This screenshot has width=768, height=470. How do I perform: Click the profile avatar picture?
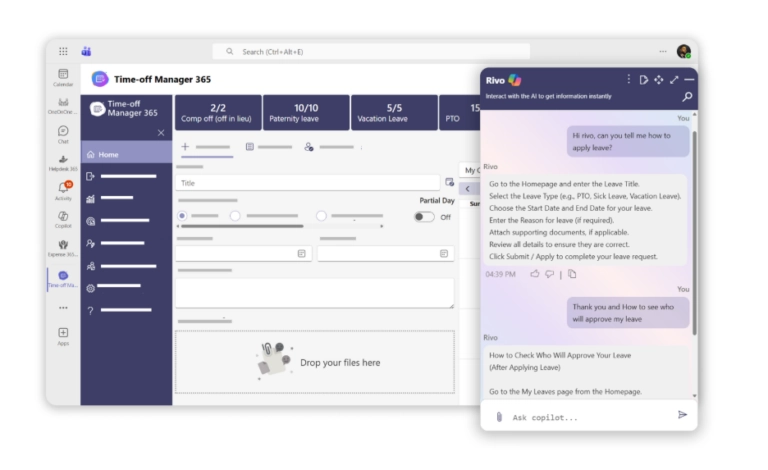click(684, 51)
